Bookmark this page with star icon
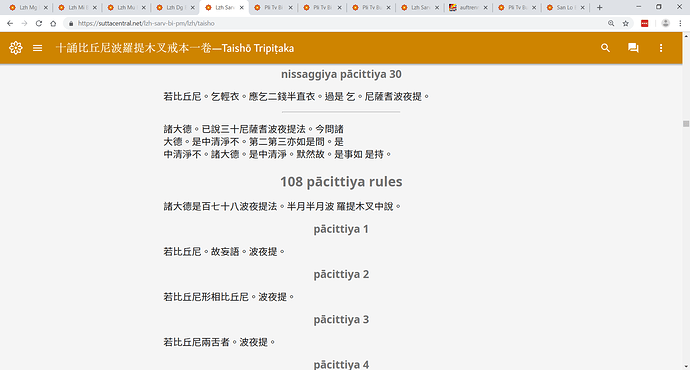The height and width of the screenshot is (370, 690). [625, 23]
